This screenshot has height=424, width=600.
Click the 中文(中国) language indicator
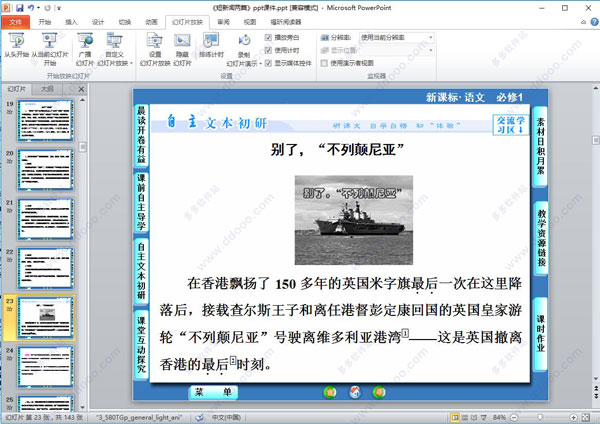(x=227, y=417)
